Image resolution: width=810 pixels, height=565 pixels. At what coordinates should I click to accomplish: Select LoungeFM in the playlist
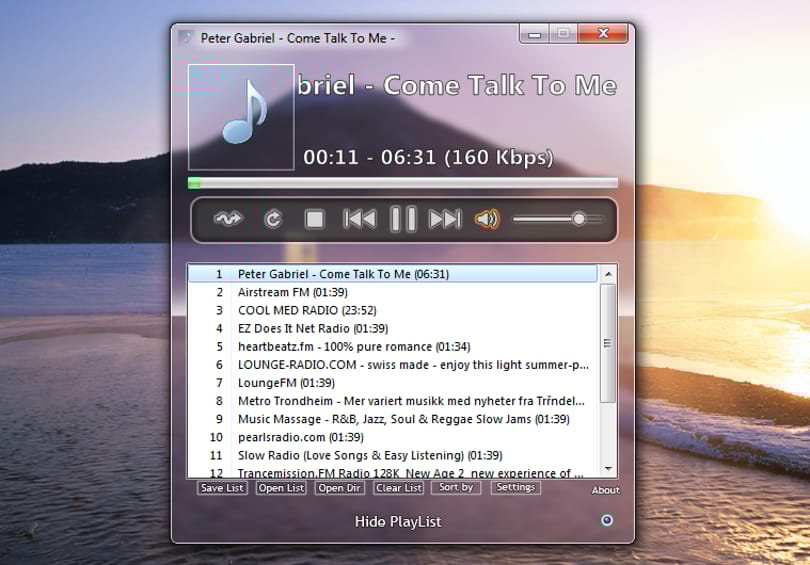click(393, 383)
